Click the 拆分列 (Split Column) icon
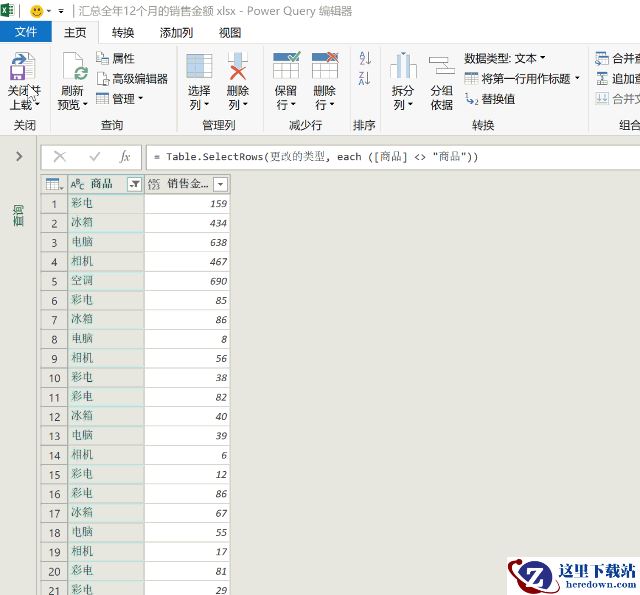This screenshot has width=640, height=595. click(x=403, y=66)
